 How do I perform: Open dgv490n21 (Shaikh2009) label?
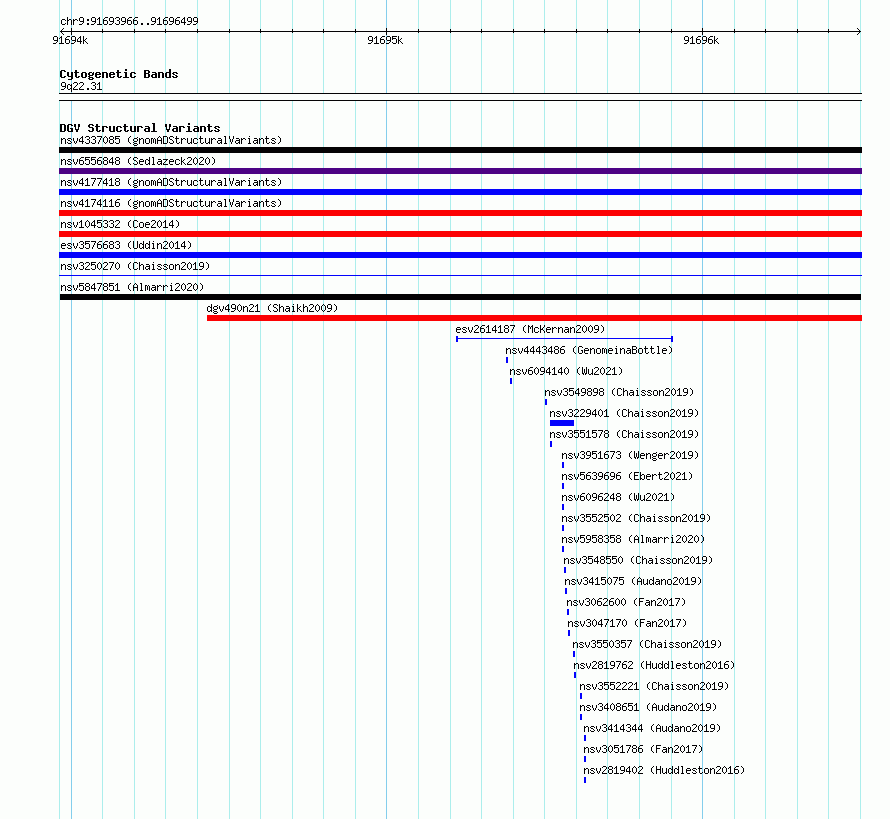[272, 308]
